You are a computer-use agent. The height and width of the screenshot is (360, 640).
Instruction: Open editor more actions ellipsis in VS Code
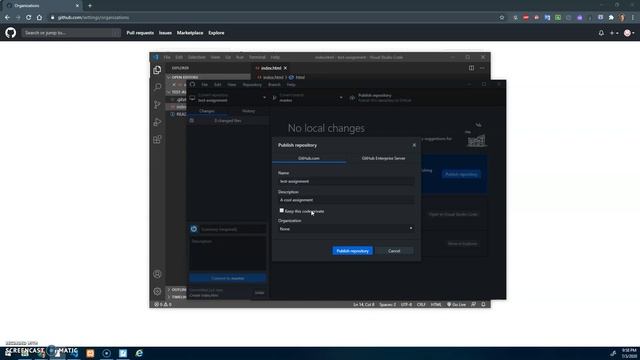click(x=482, y=68)
